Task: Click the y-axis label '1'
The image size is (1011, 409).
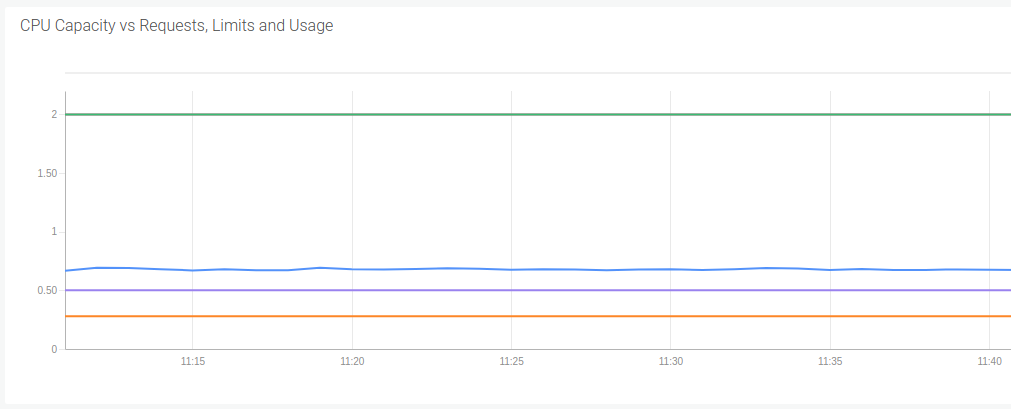Action: click(55, 232)
